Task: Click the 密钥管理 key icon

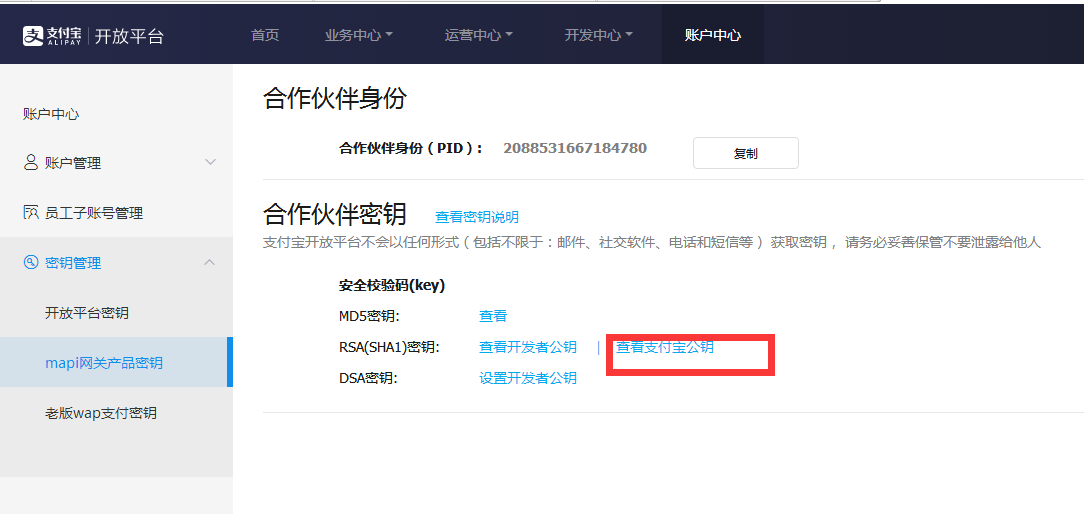Action: click(x=30, y=262)
